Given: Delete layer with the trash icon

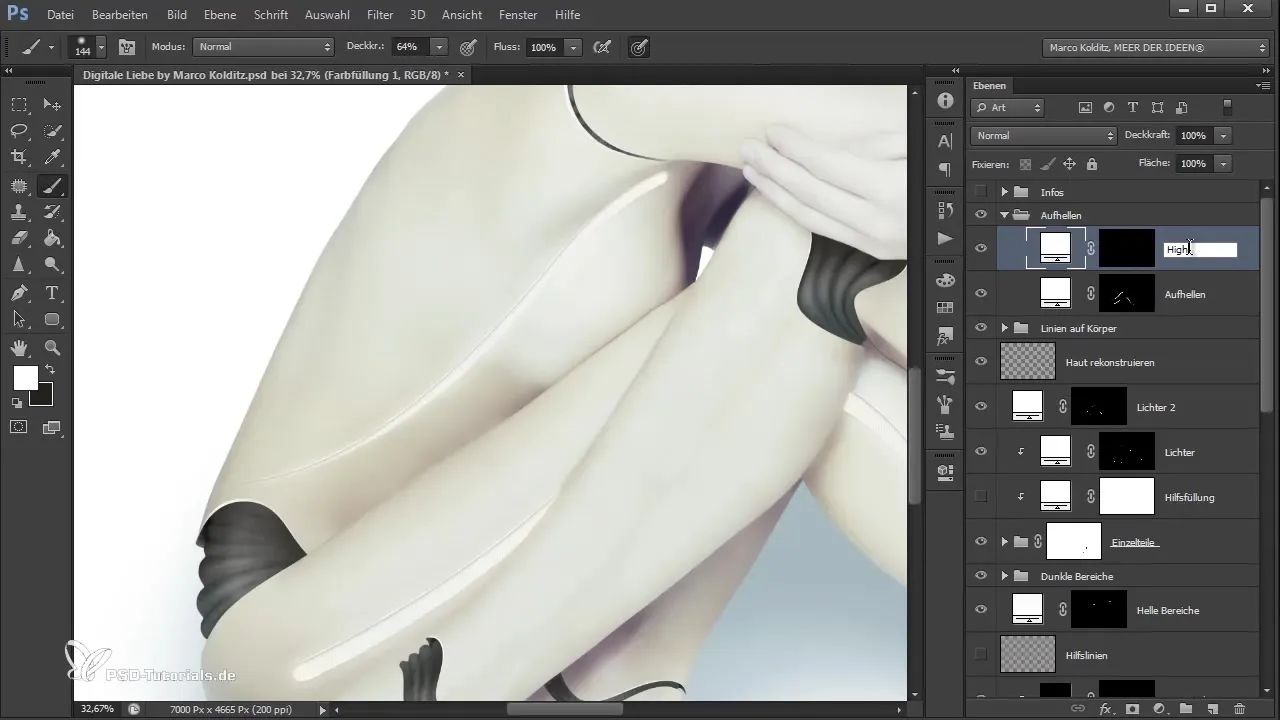Looking at the screenshot, I should coord(1239,709).
